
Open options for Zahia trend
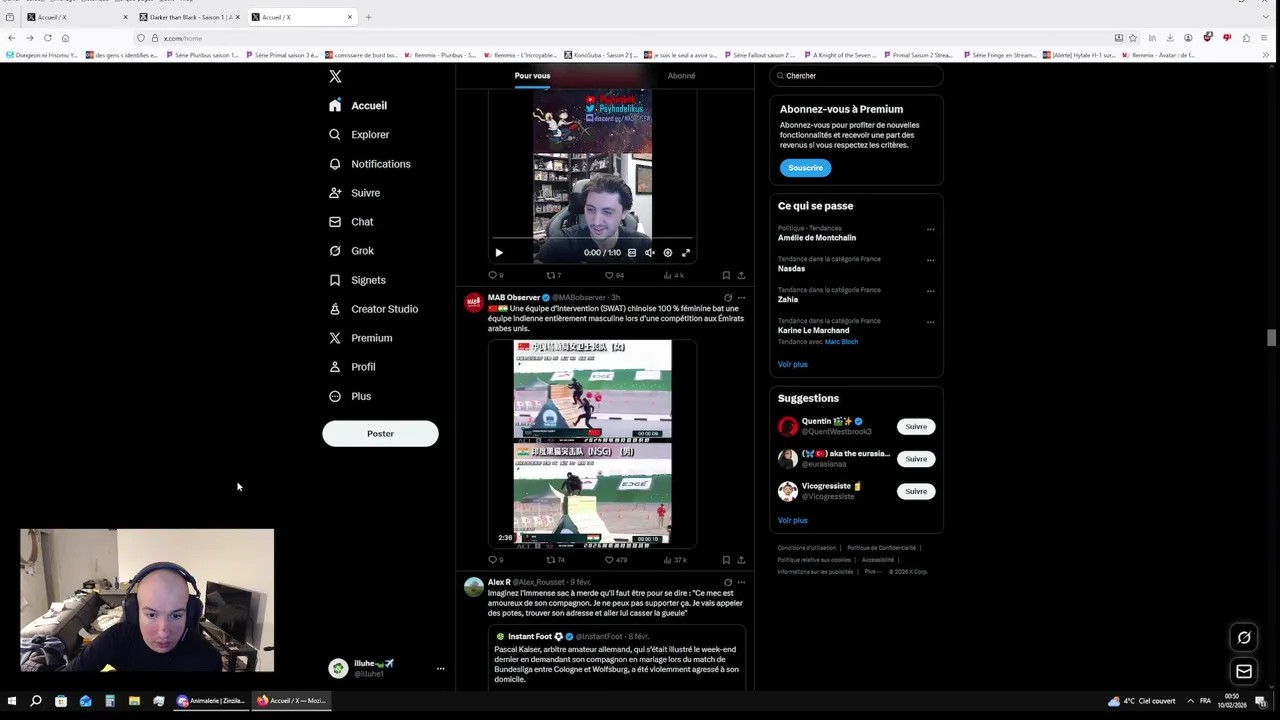coord(930,291)
